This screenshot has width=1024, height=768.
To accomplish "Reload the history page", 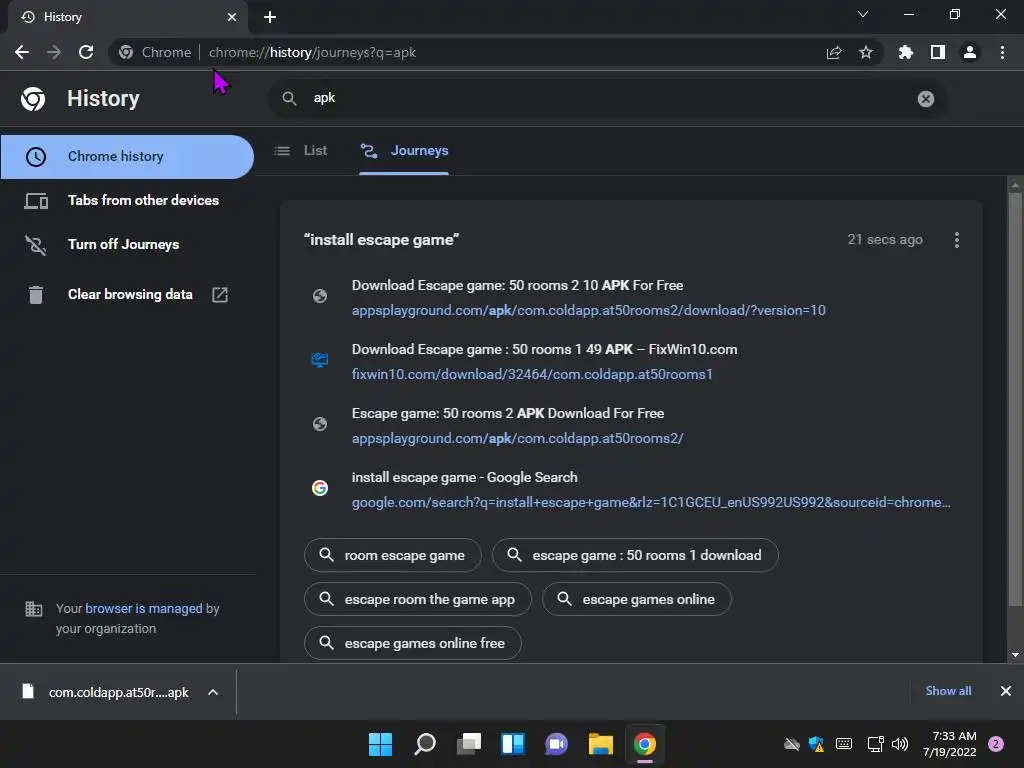I will click(86, 52).
